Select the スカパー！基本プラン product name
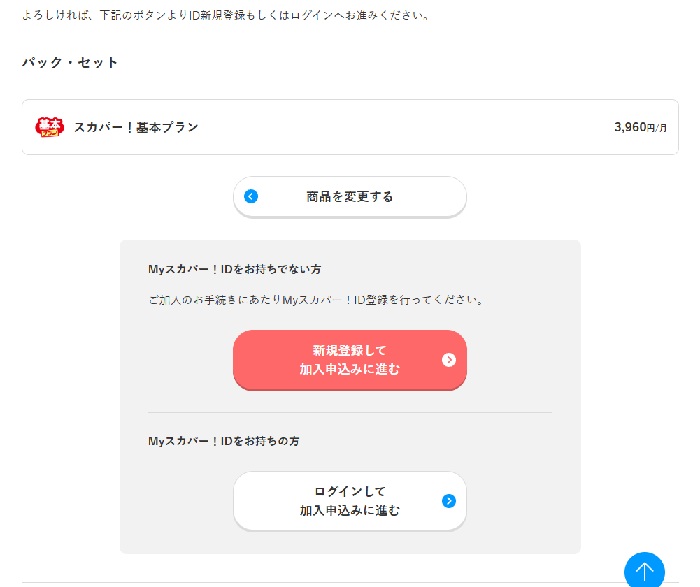Viewport: 700px width, 587px height. click(136, 127)
